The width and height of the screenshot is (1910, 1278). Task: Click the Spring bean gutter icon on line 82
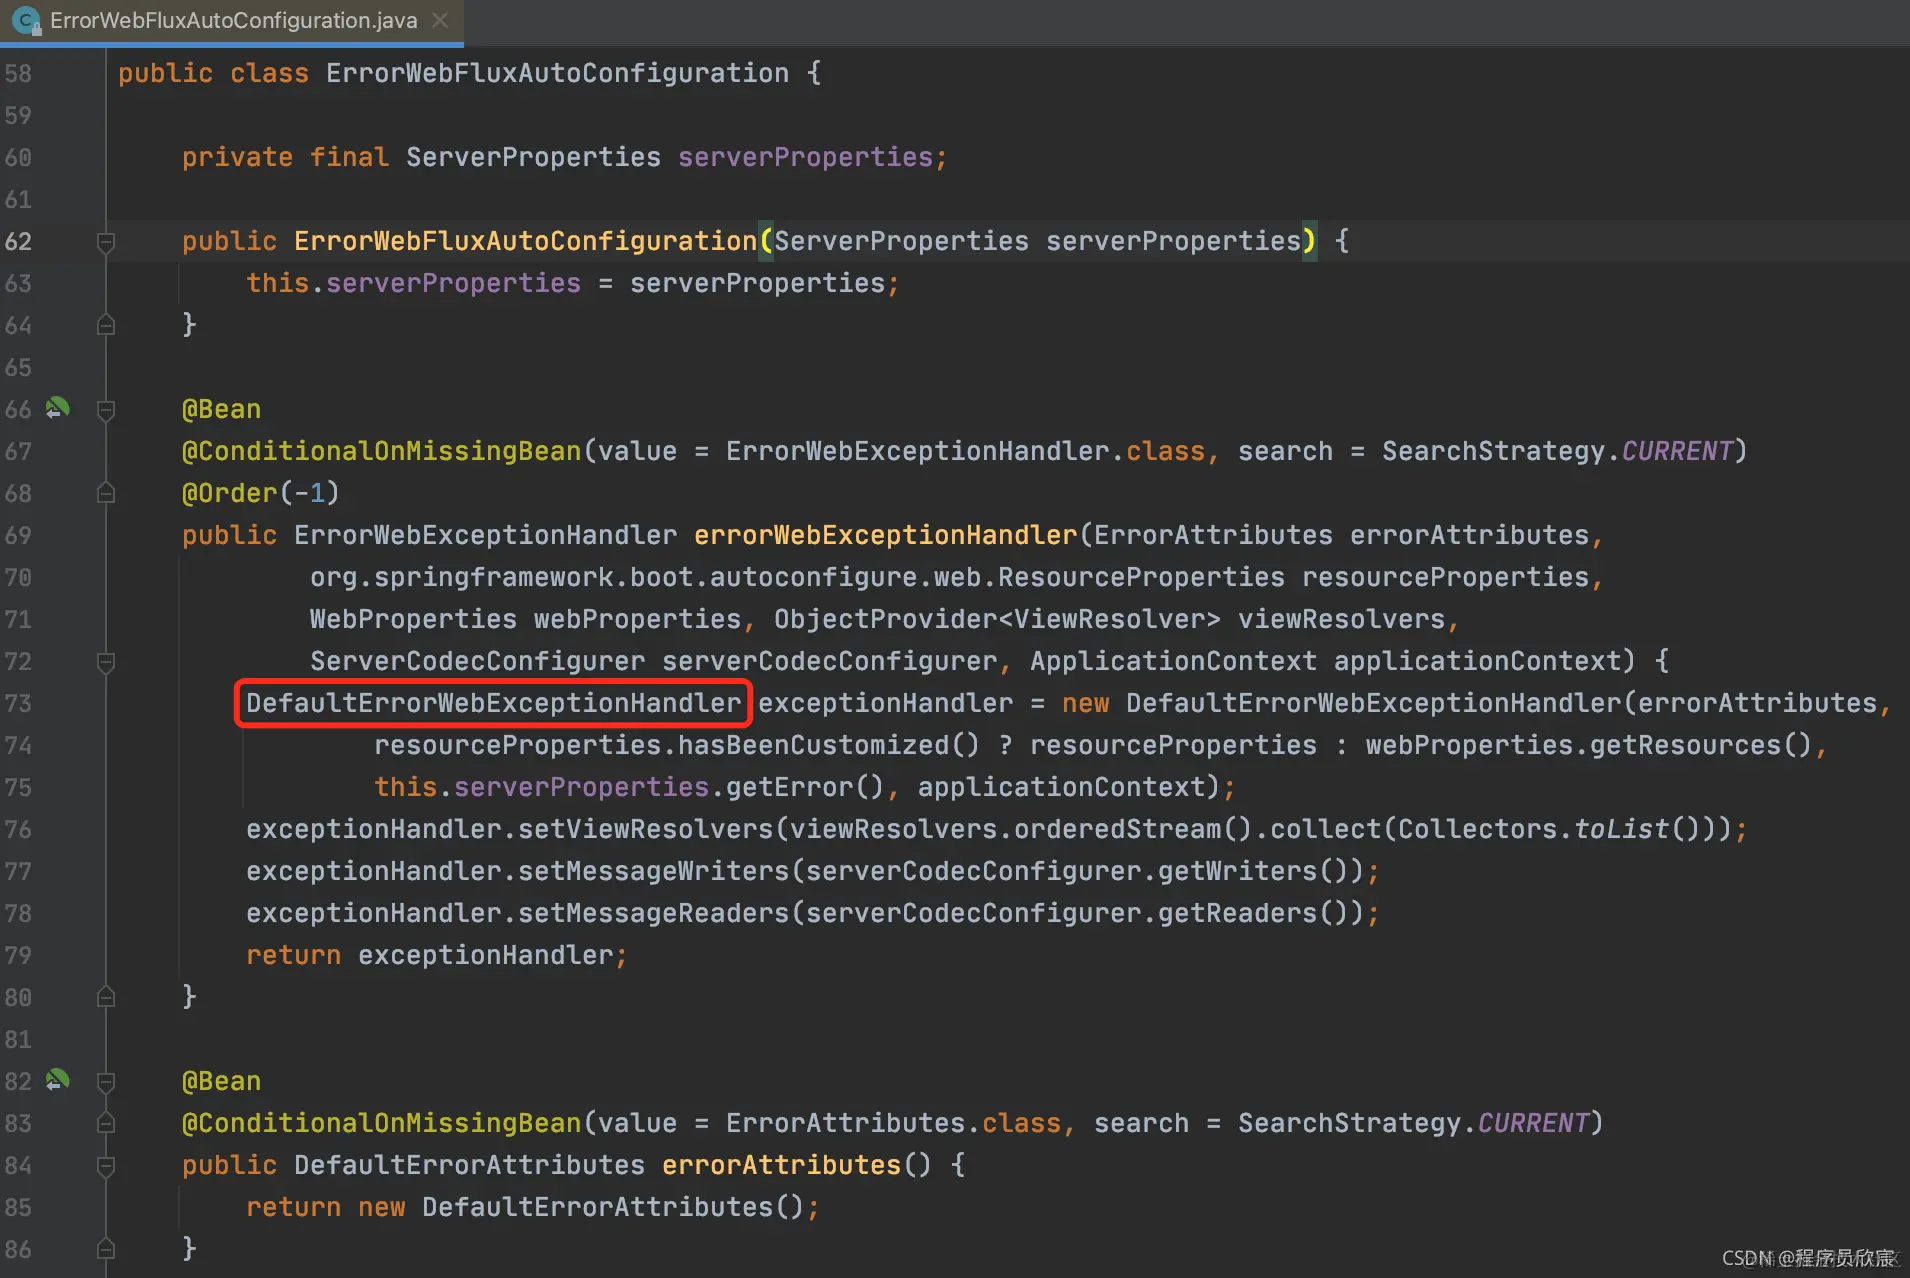(x=58, y=1080)
